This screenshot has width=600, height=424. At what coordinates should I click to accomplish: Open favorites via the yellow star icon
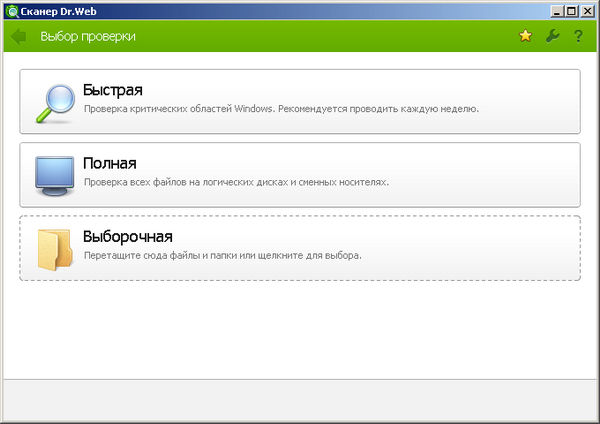click(525, 36)
